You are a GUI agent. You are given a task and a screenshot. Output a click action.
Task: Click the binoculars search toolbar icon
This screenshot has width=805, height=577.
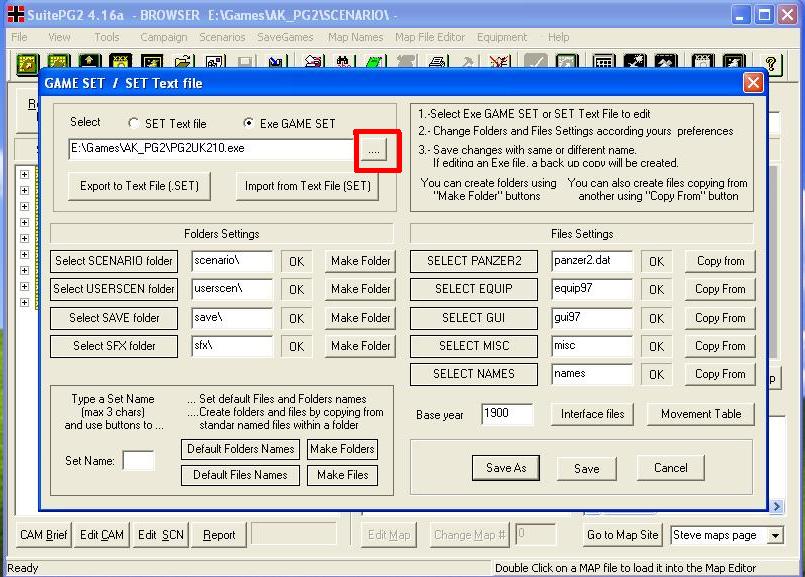pyautogui.click(x=343, y=64)
